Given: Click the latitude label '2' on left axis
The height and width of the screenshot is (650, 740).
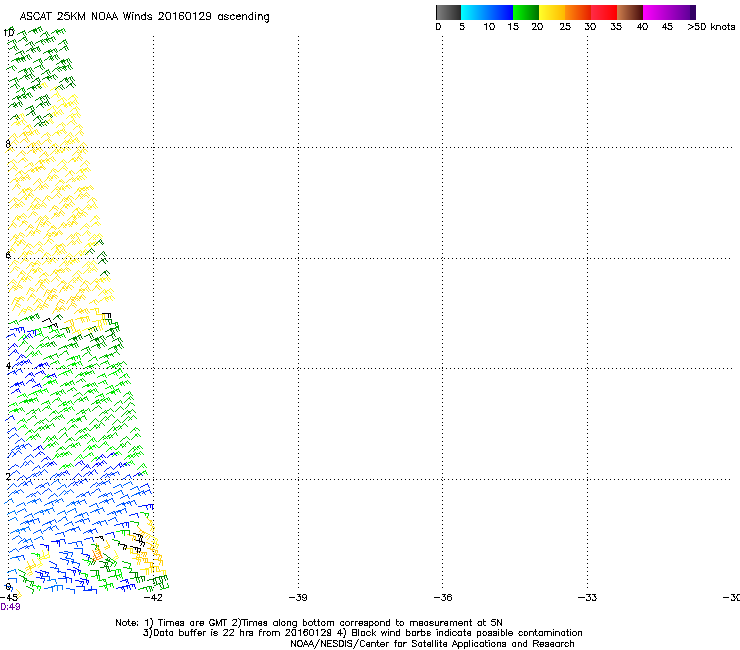Looking at the screenshot, I should coord(8,477).
